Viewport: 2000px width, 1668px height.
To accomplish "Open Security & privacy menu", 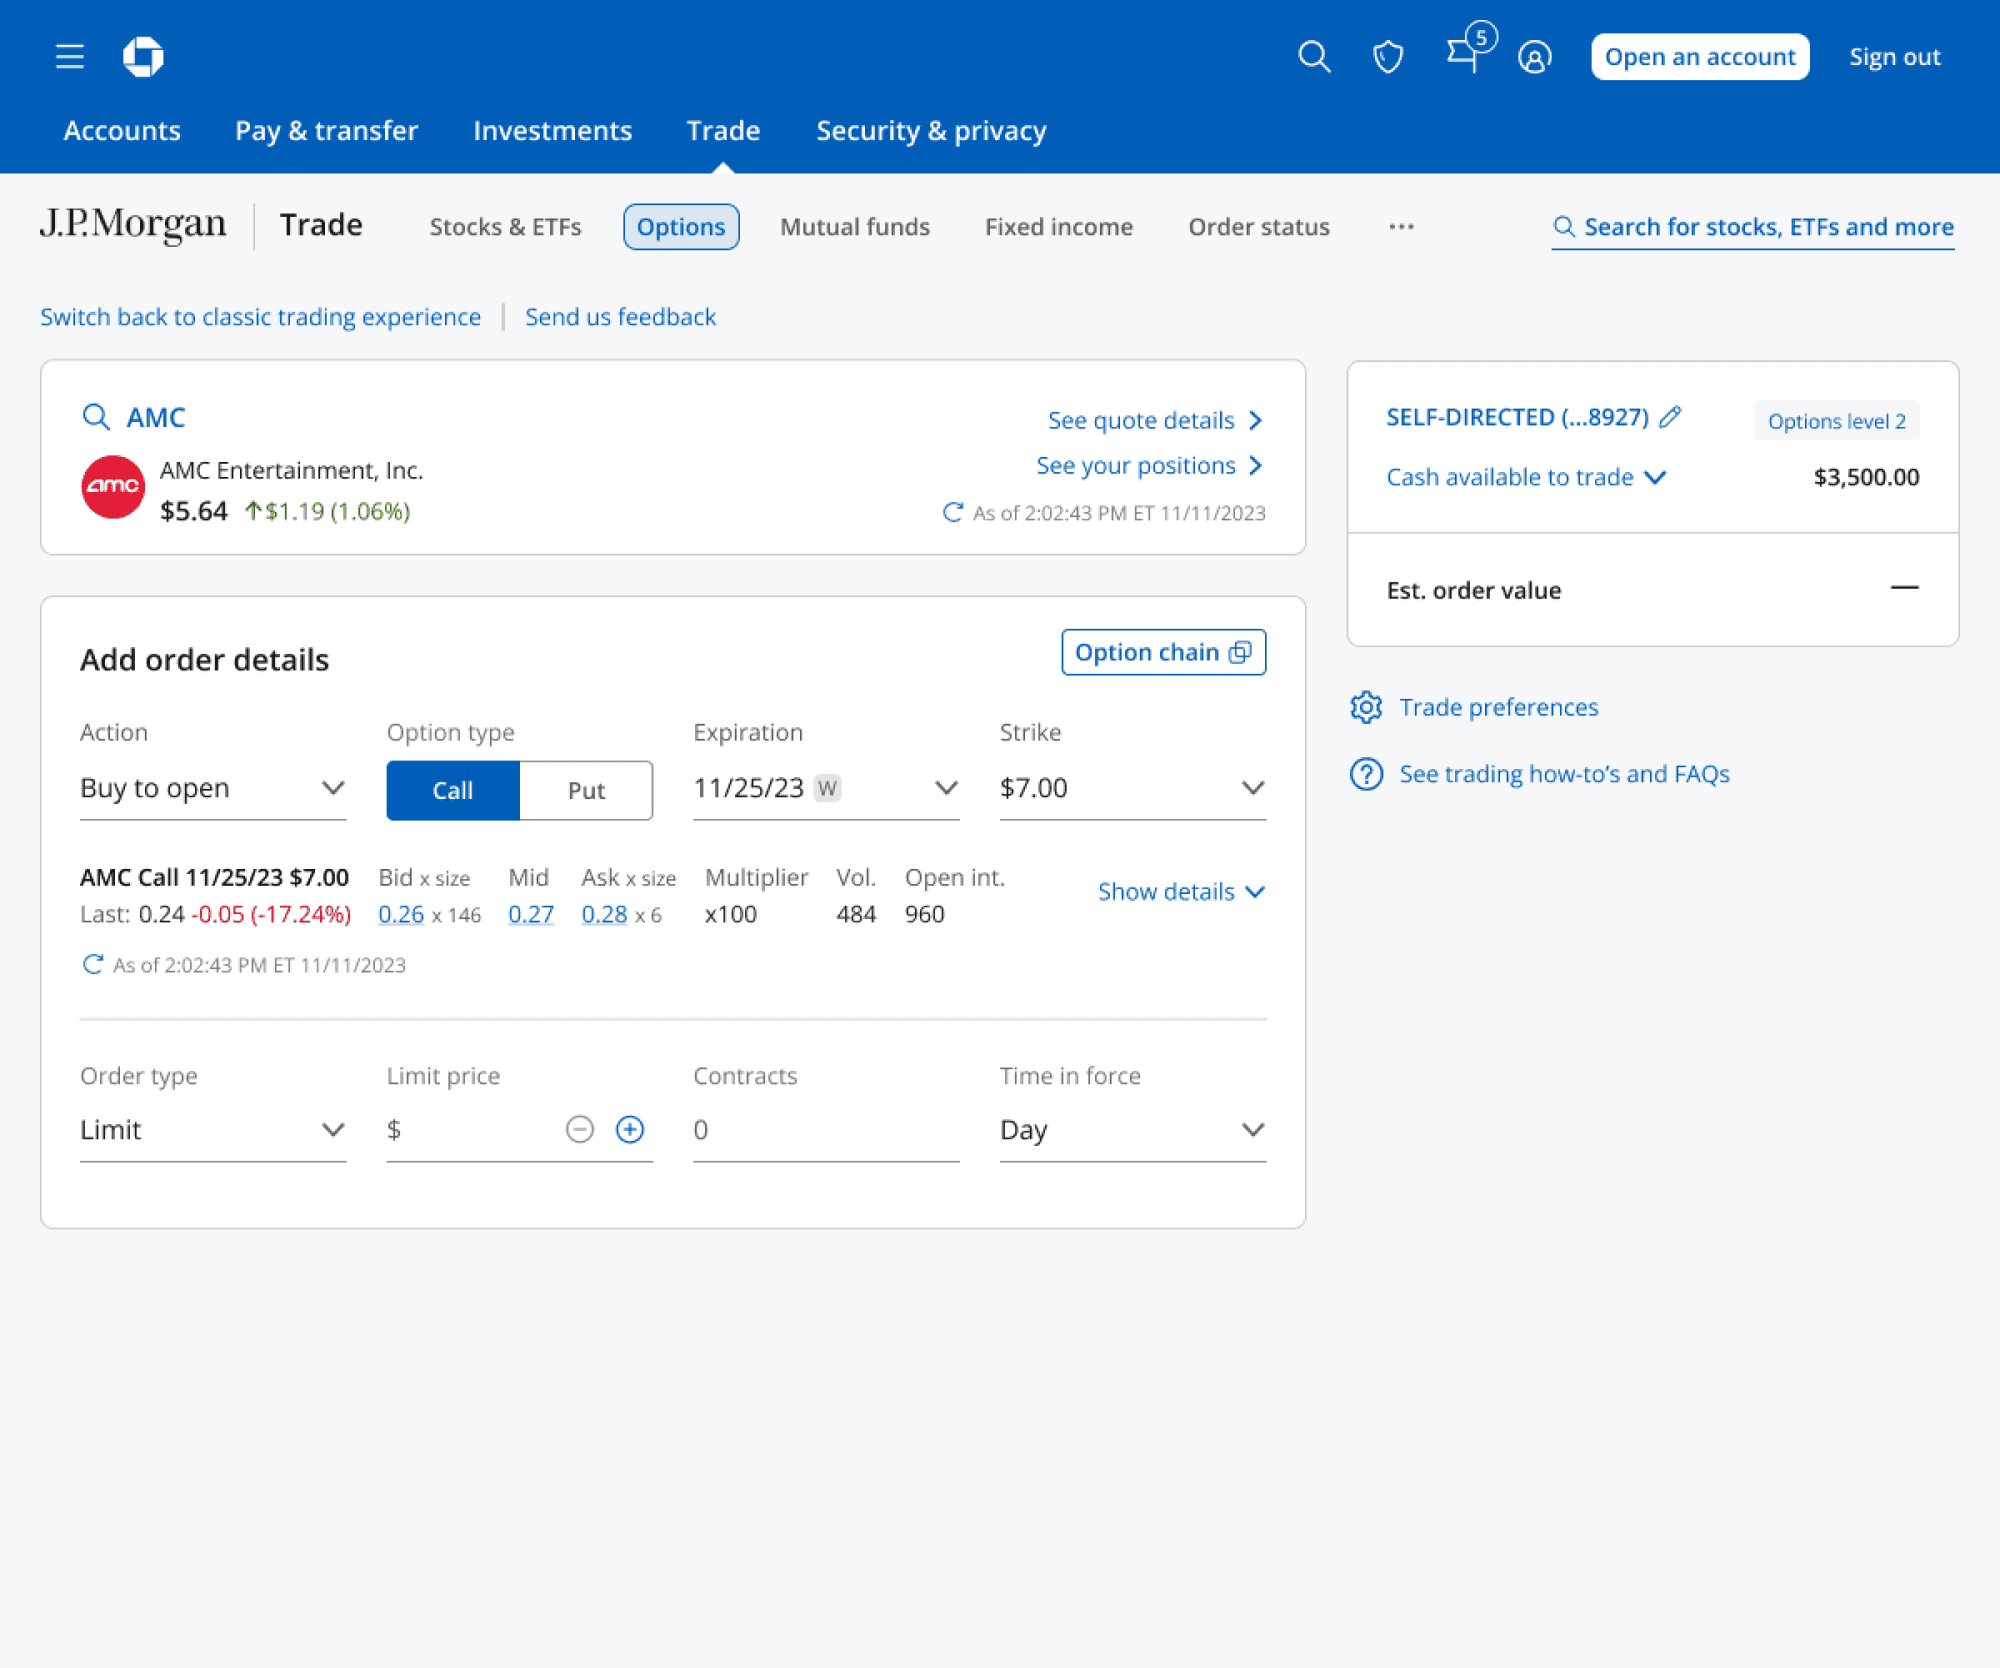I will (x=931, y=130).
